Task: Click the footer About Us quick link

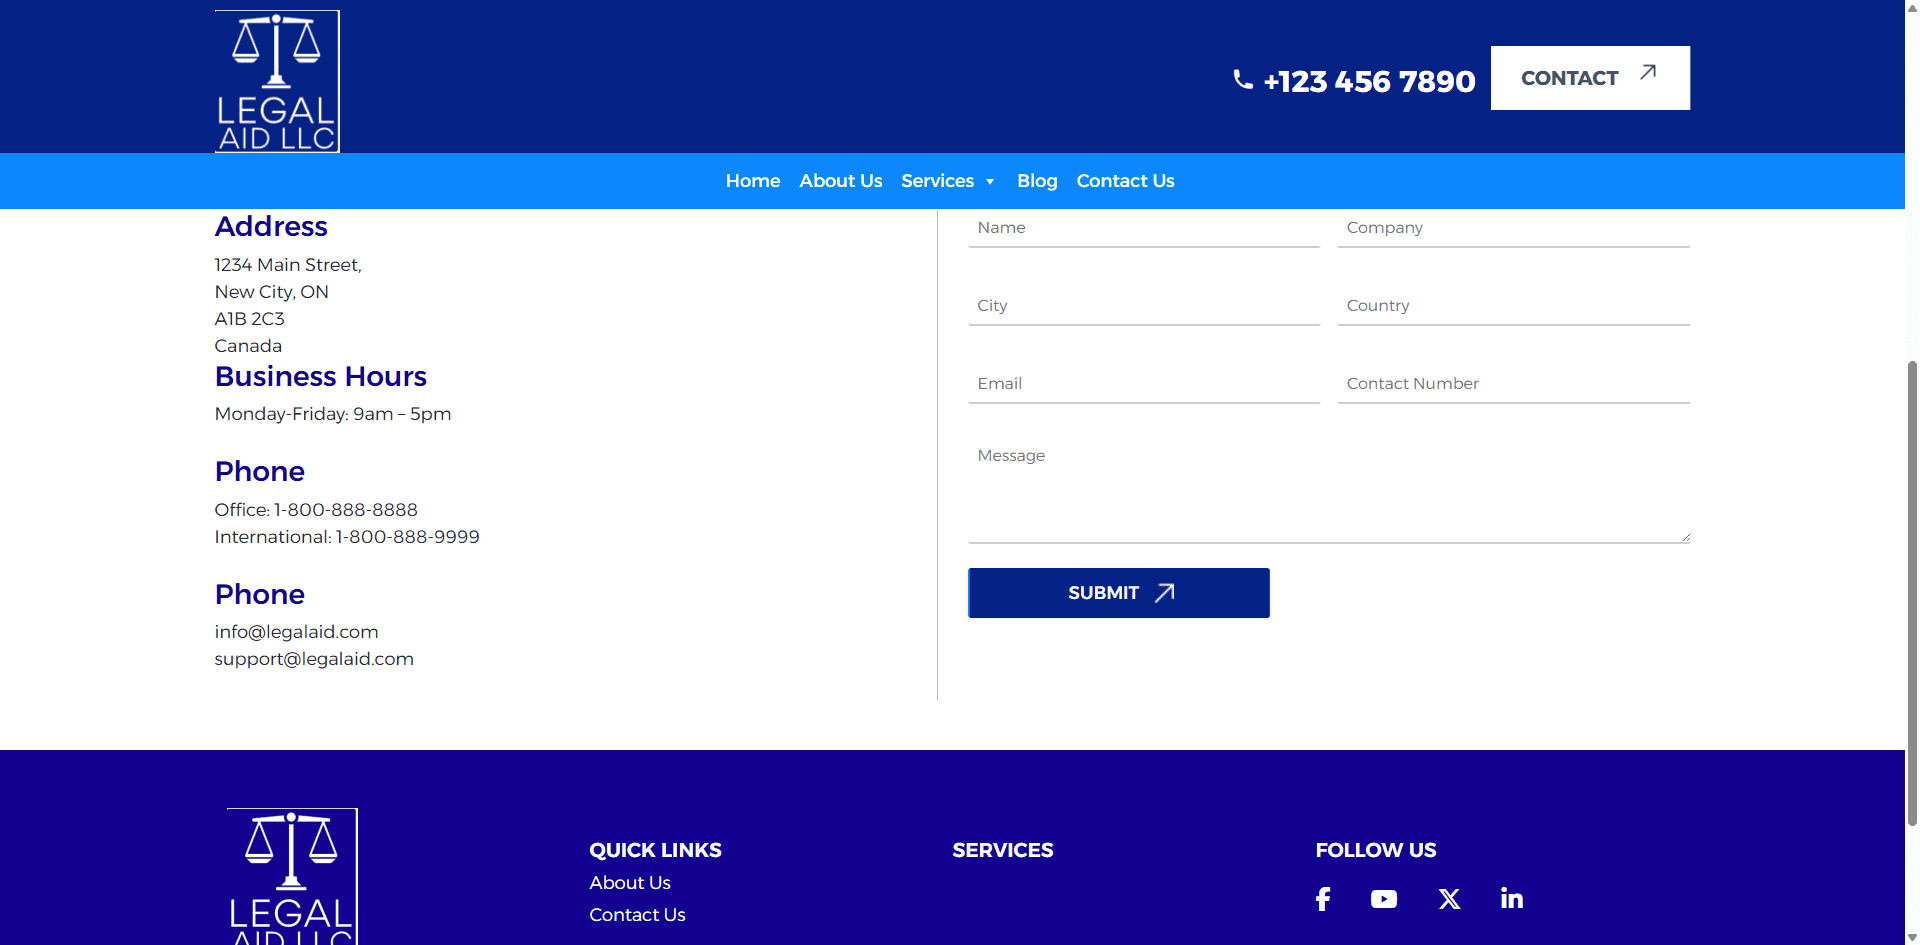Action: pyautogui.click(x=630, y=883)
